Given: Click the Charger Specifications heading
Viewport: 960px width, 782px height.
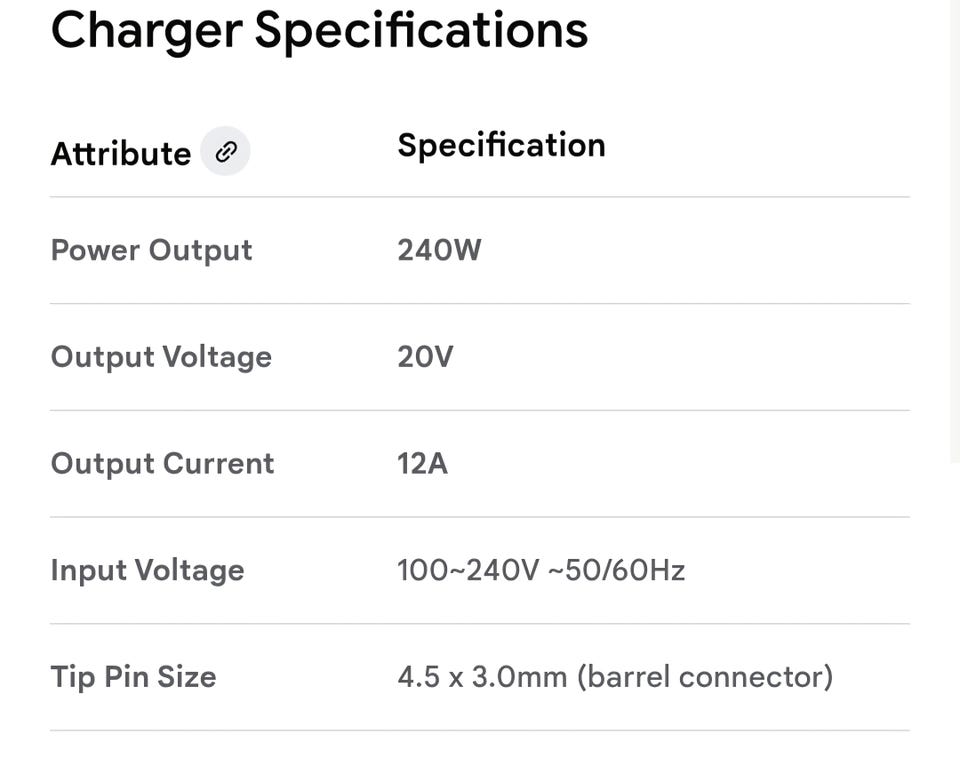Looking at the screenshot, I should [x=319, y=30].
